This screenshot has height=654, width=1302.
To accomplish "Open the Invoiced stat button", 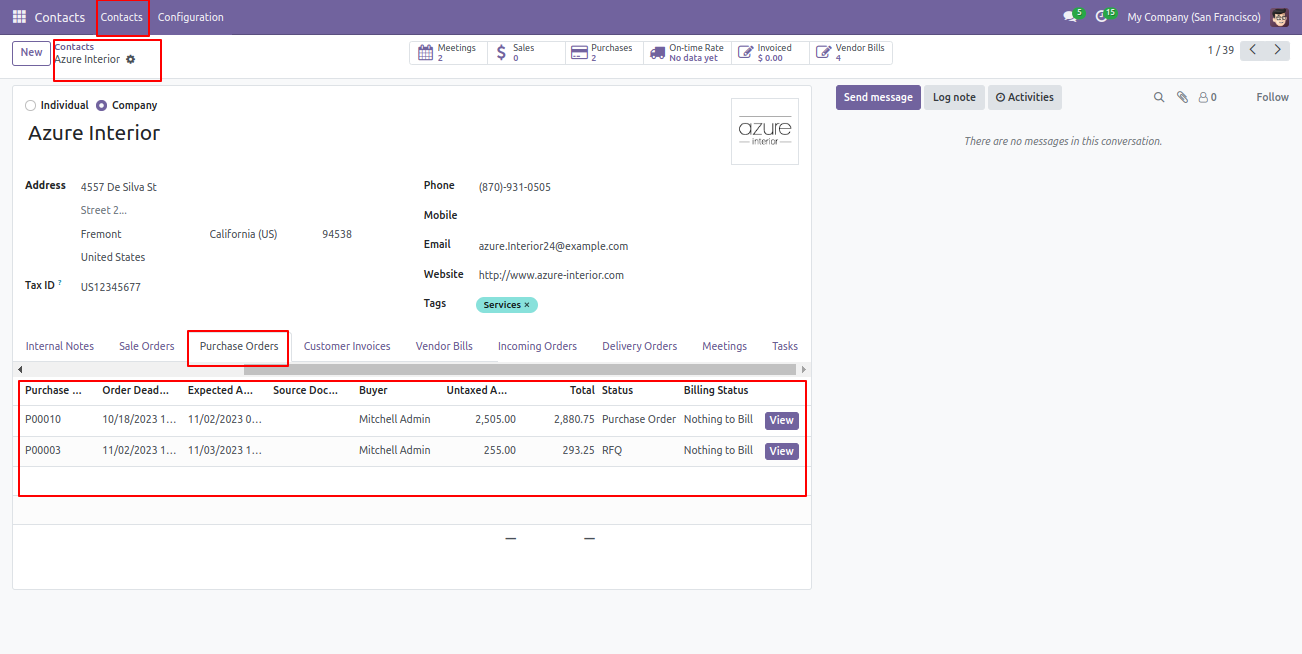I will pyautogui.click(x=771, y=53).
